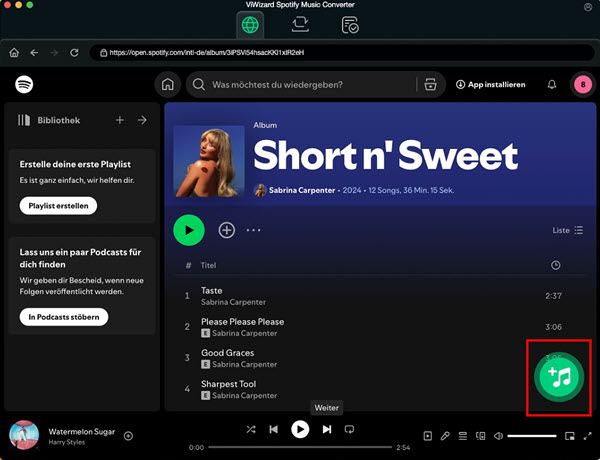The width and height of the screenshot is (600, 460).
Task: Click "Playlist erstellen" button
Action: click(58, 206)
